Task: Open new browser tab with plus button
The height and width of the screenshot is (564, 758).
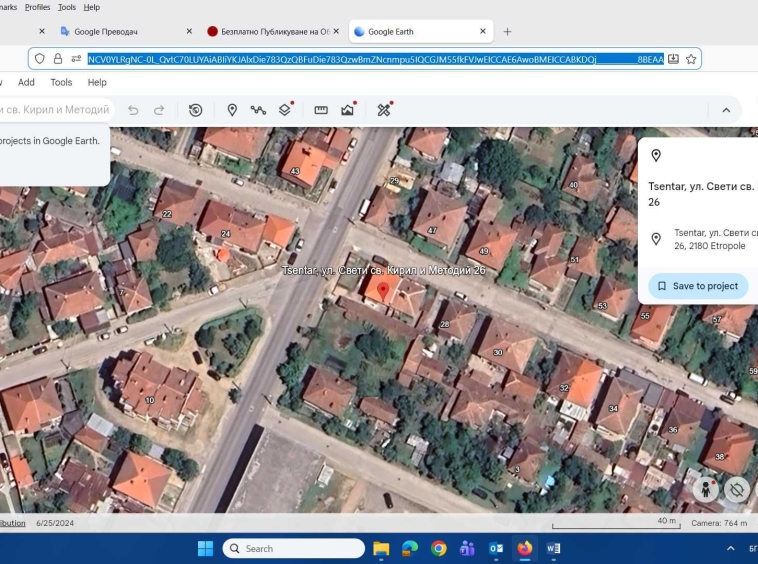Action: (507, 31)
